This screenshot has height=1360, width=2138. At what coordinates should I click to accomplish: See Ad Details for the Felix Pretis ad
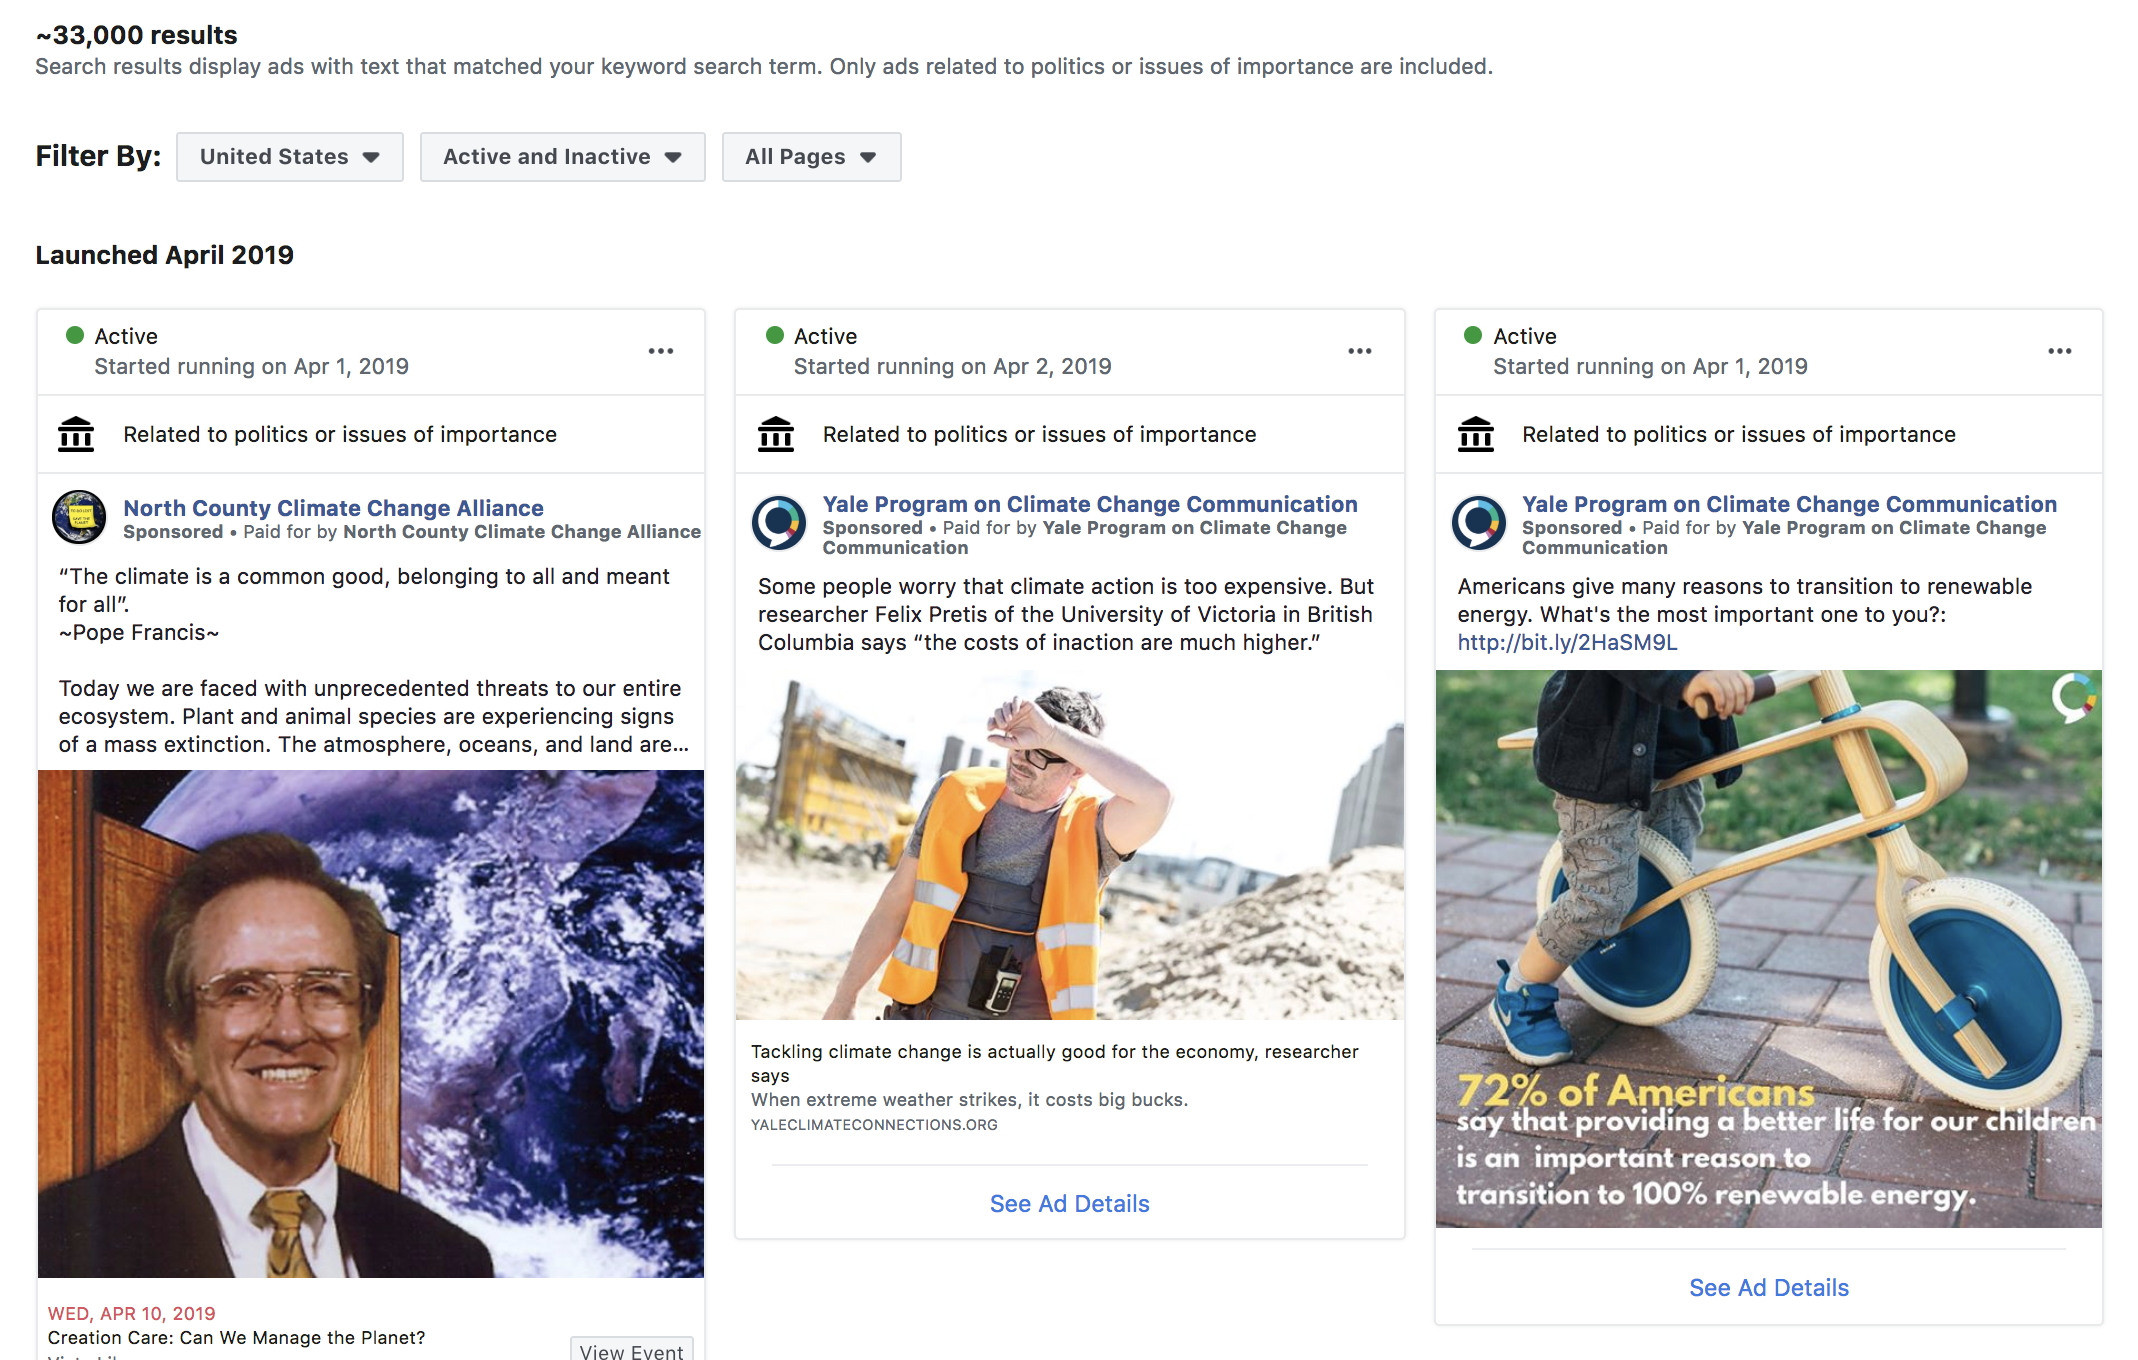click(1069, 1204)
